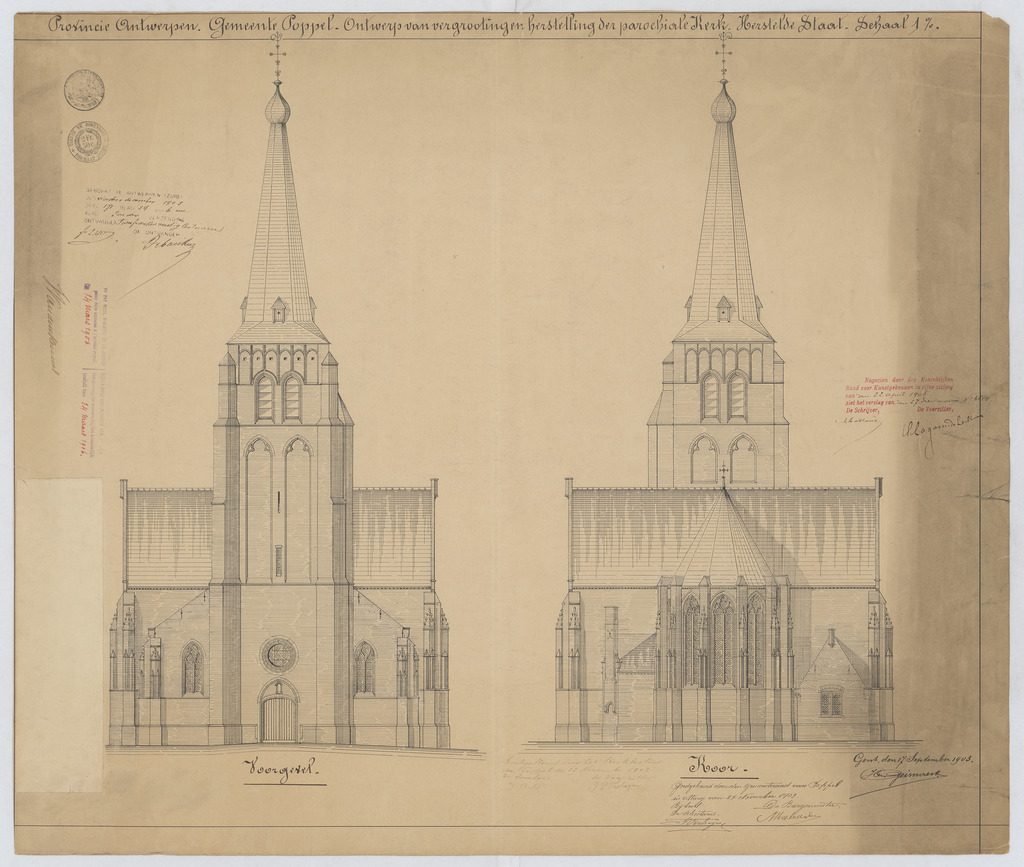Click the central choir apse window
1024x867 pixels.
point(722,640)
